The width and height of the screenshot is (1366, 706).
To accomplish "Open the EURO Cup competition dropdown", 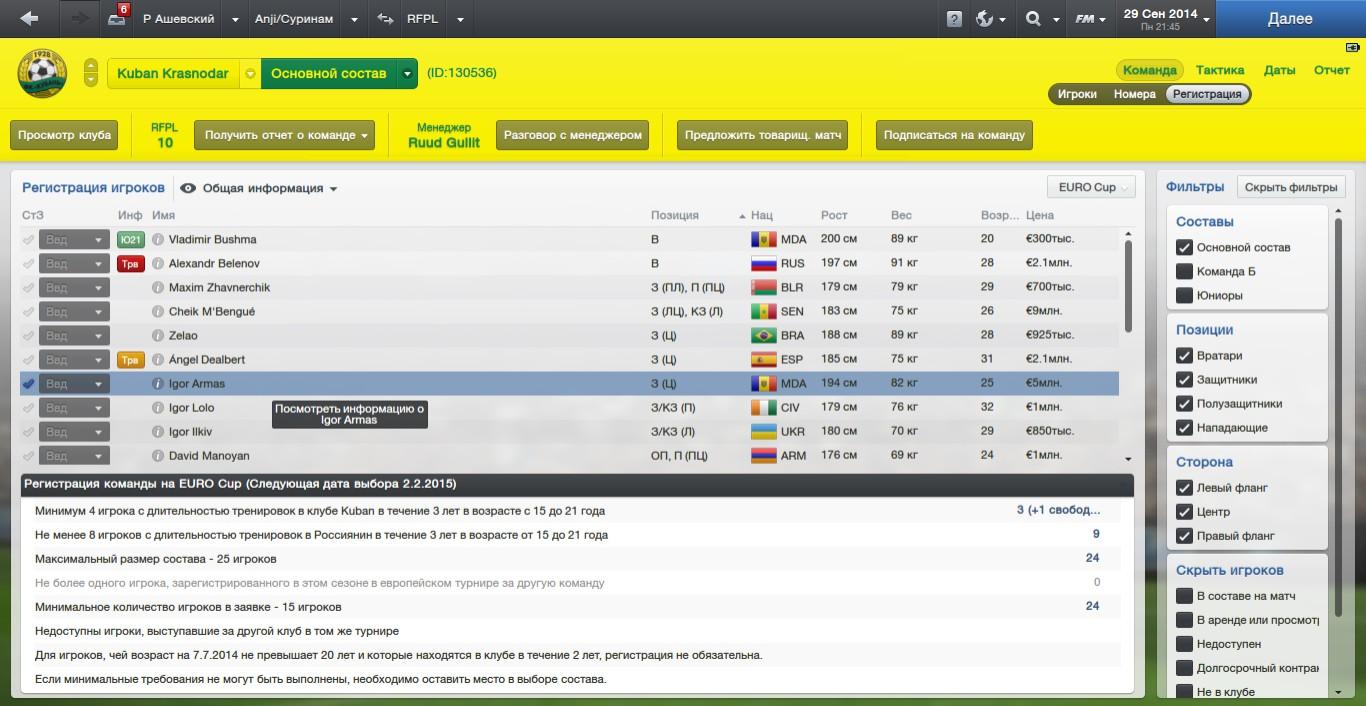I will 1091,188.
